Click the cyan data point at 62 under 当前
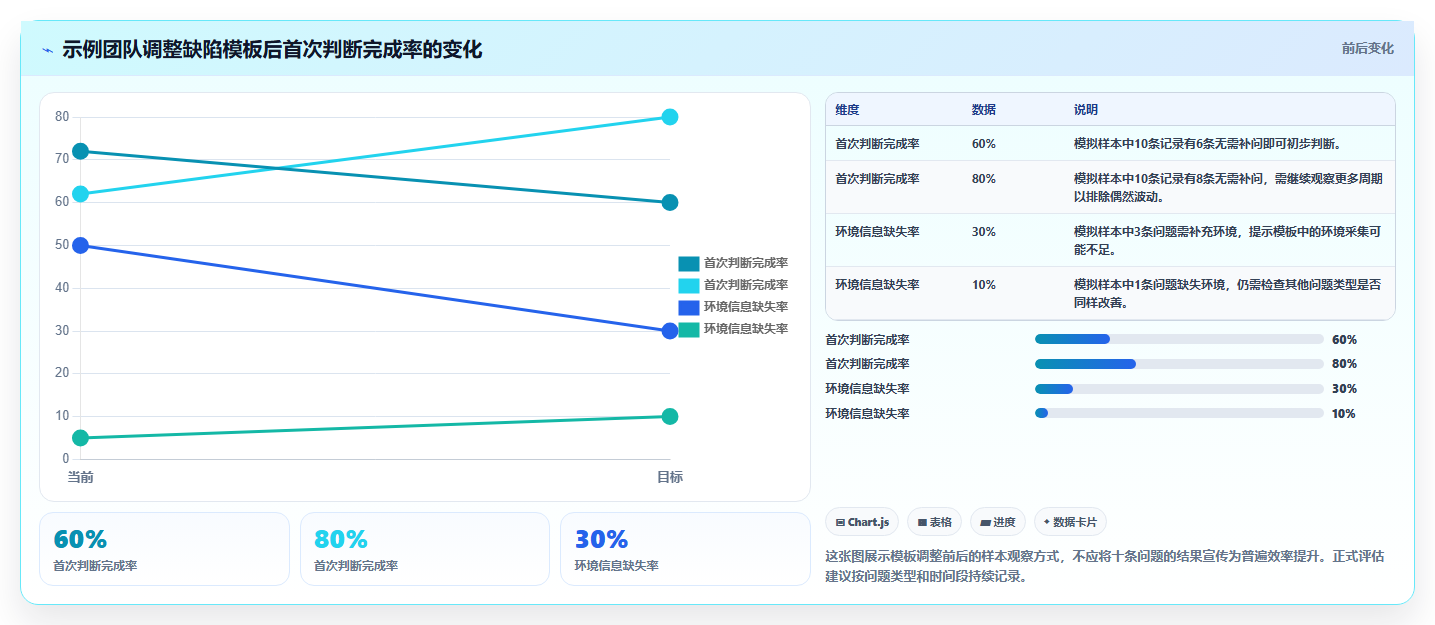Screen dimensions: 1435x625 pos(81,194)
